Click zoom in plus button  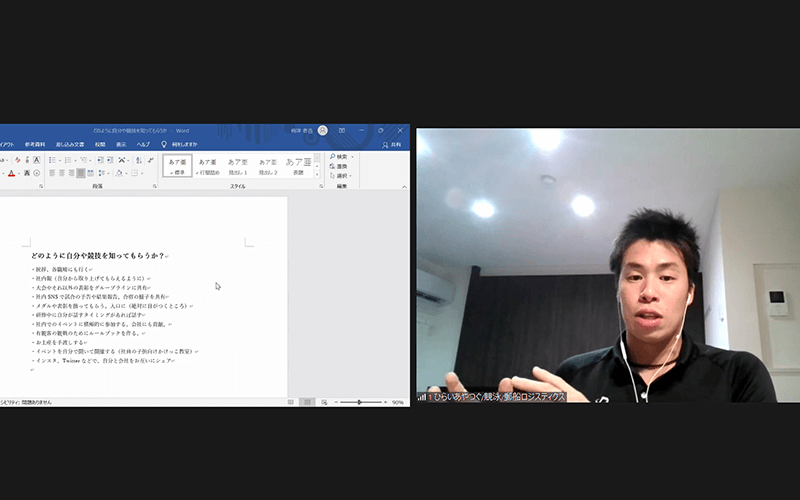coord(385,402)
